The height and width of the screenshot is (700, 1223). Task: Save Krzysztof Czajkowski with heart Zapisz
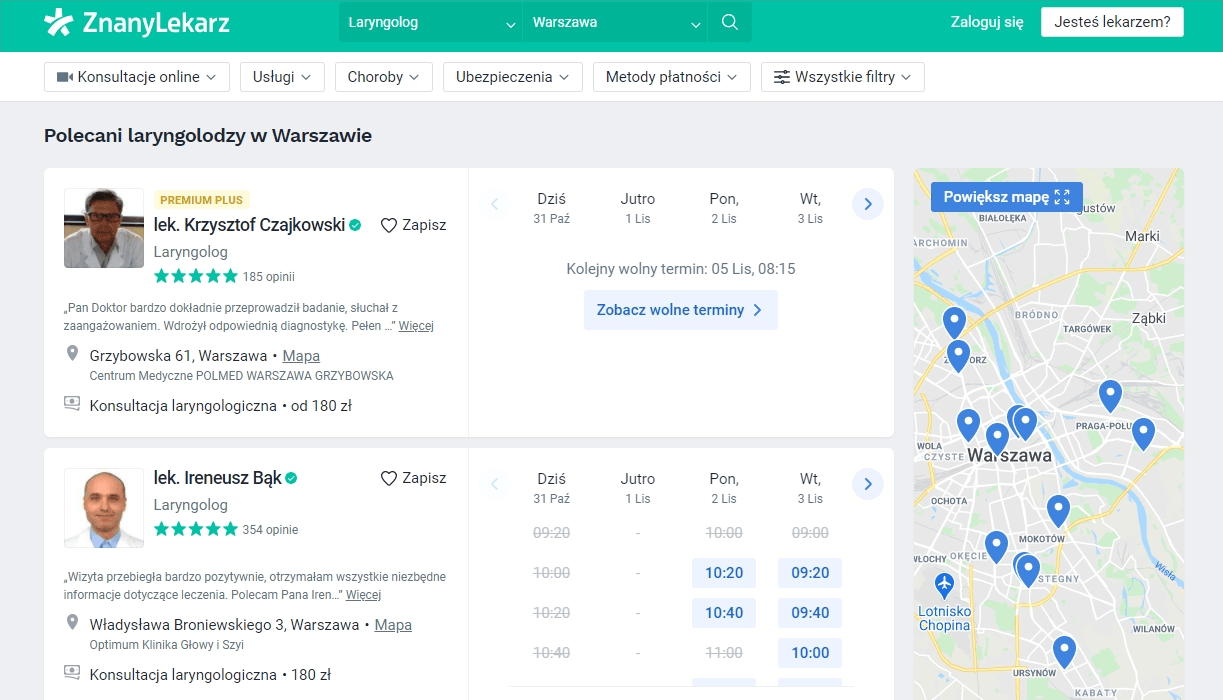[x=413, y=225]
